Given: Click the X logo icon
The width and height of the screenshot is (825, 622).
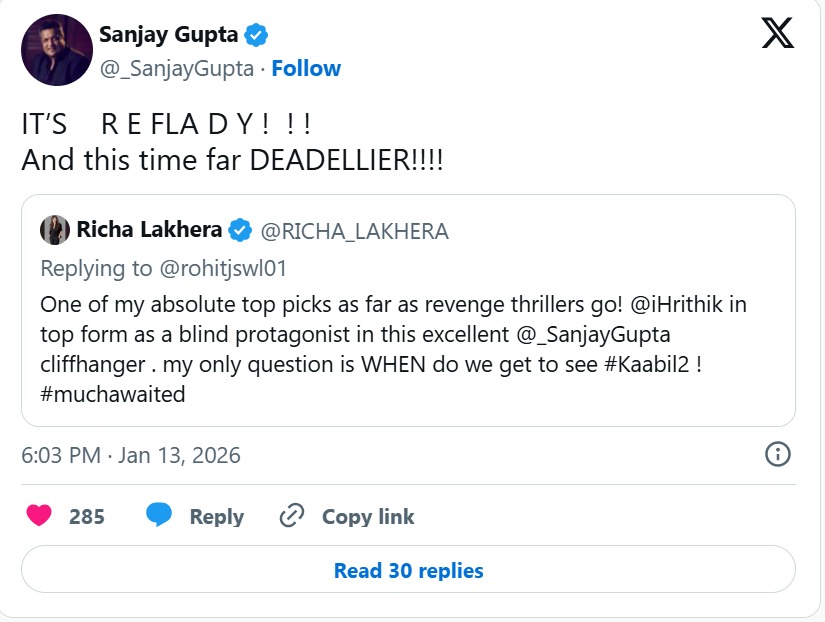Looking at the screenshot, I should pos(777,34).
